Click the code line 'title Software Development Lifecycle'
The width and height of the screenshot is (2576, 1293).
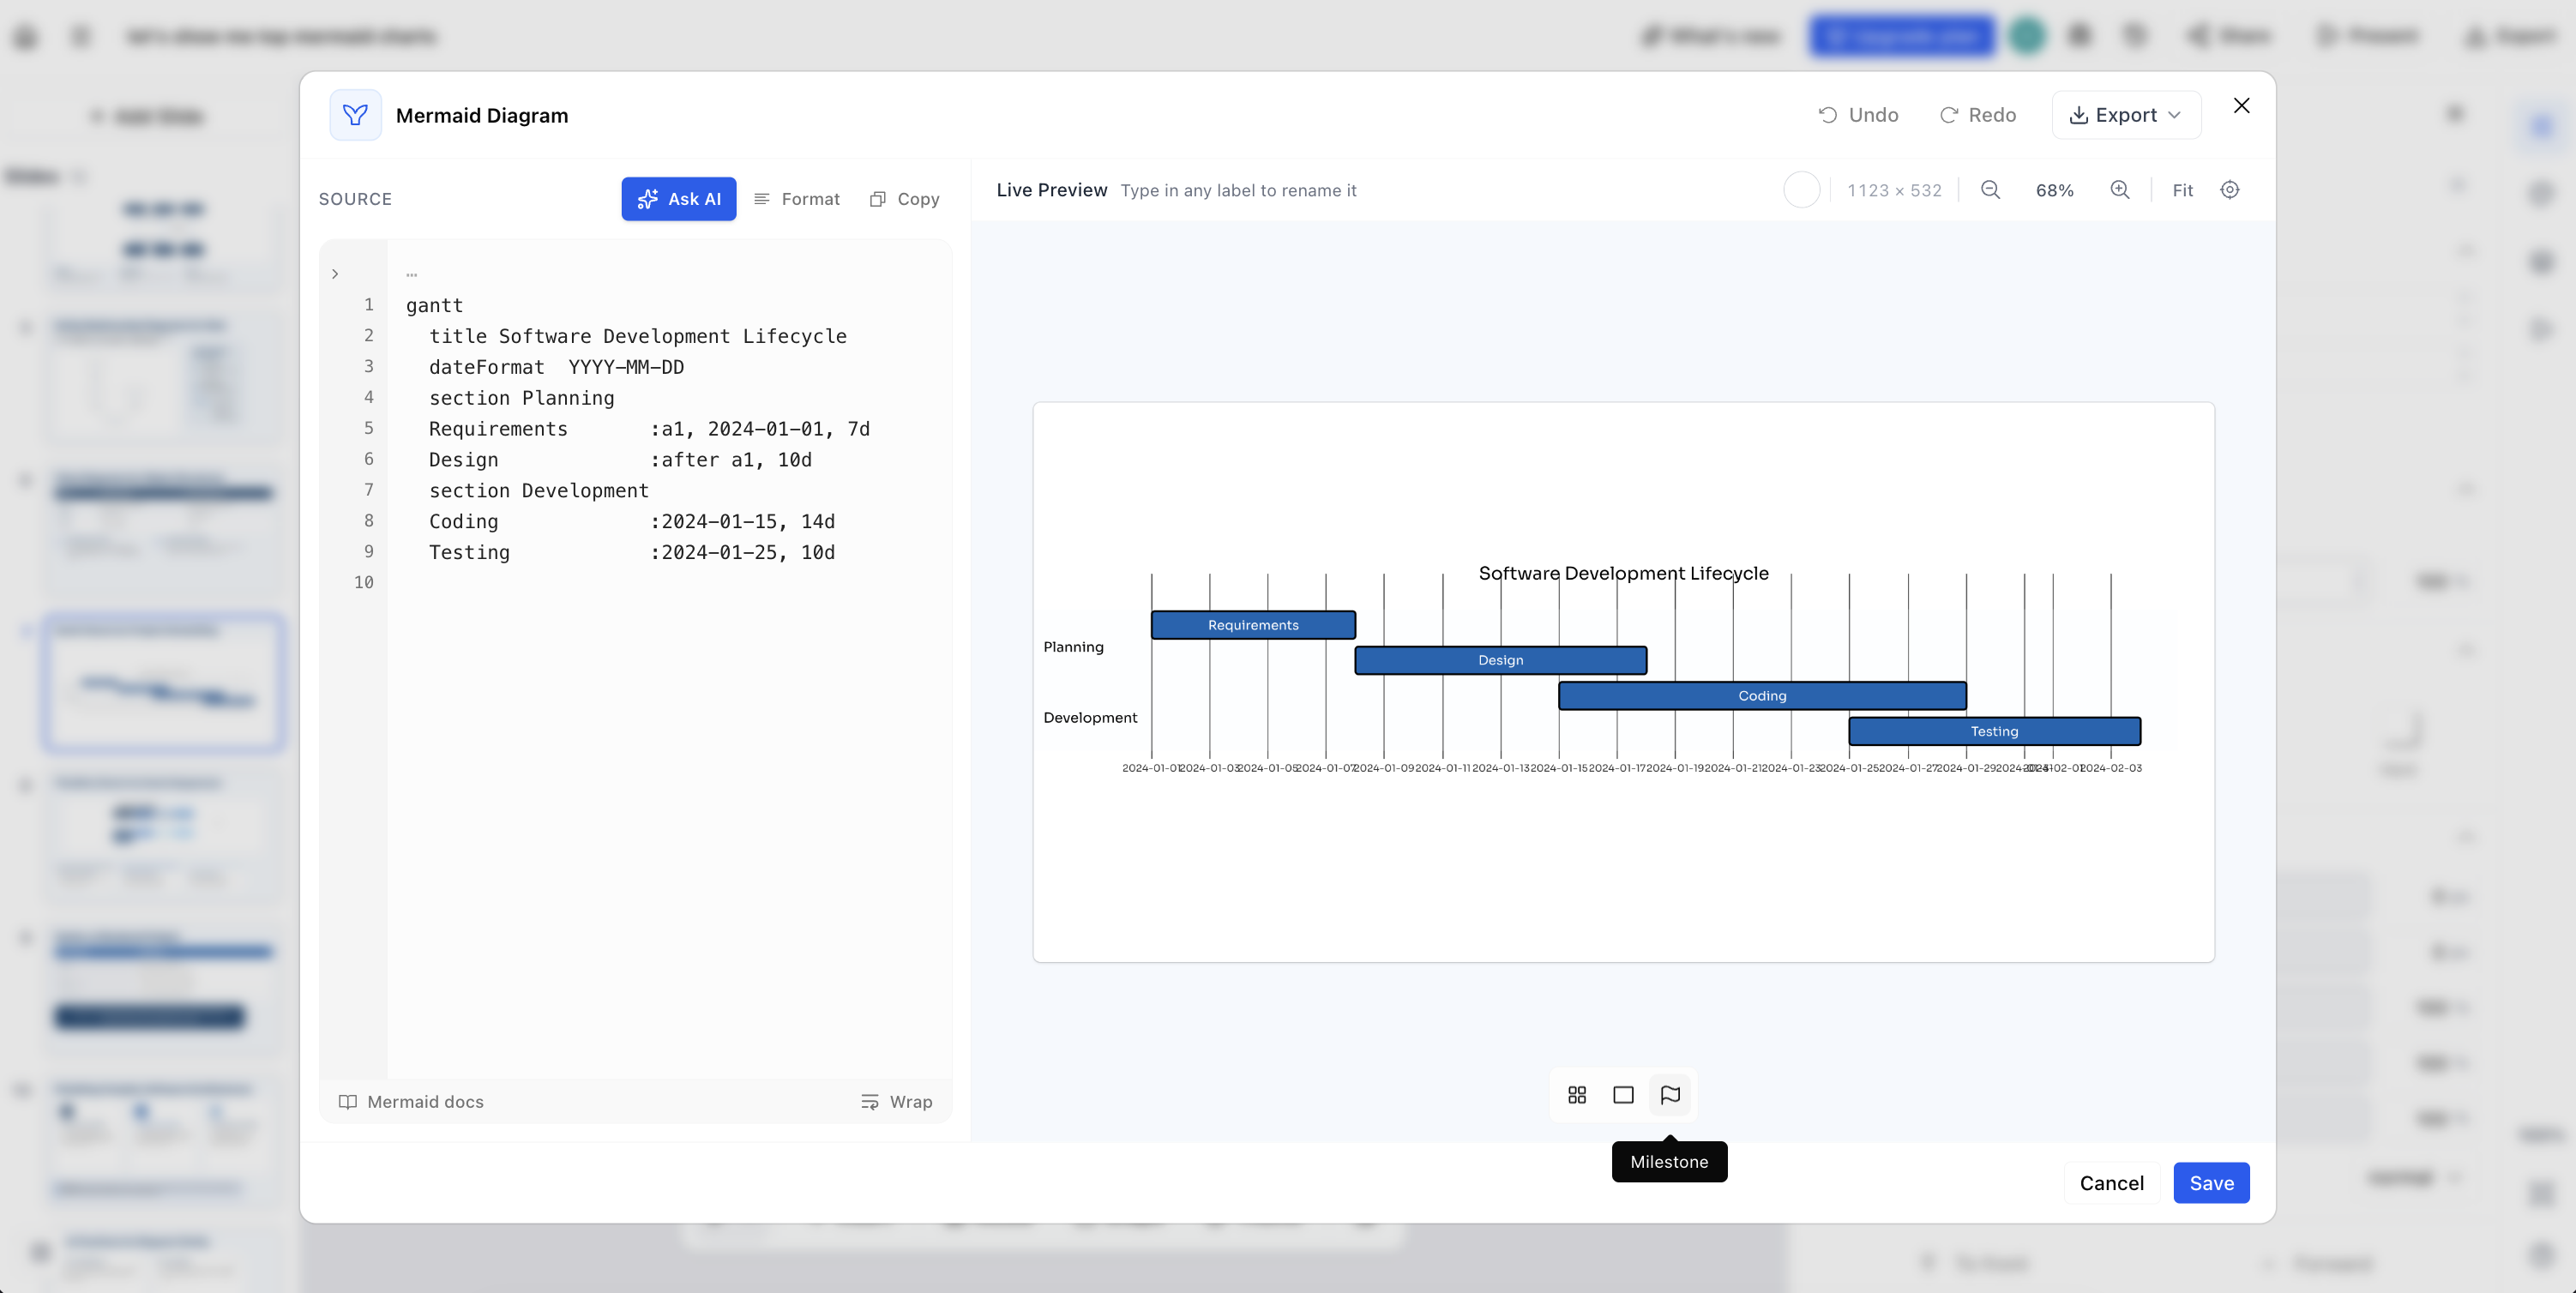click(638, 337)
